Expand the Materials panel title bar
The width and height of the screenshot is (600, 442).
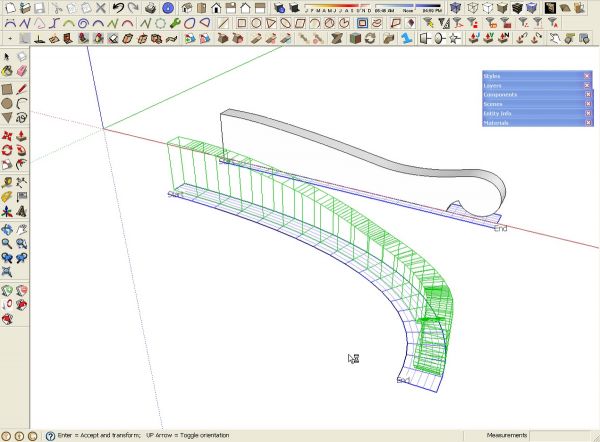coord(537,123)
